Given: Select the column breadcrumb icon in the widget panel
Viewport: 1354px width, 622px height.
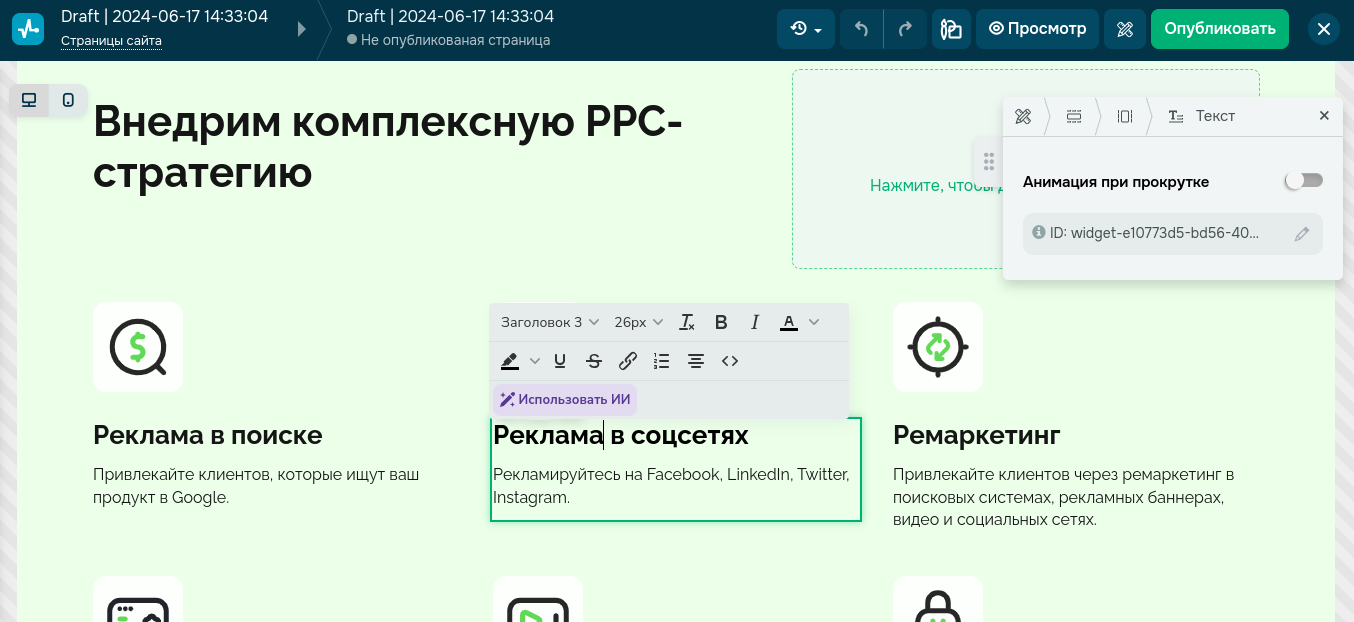Looking at the screenshot, I should (1124, 116).
